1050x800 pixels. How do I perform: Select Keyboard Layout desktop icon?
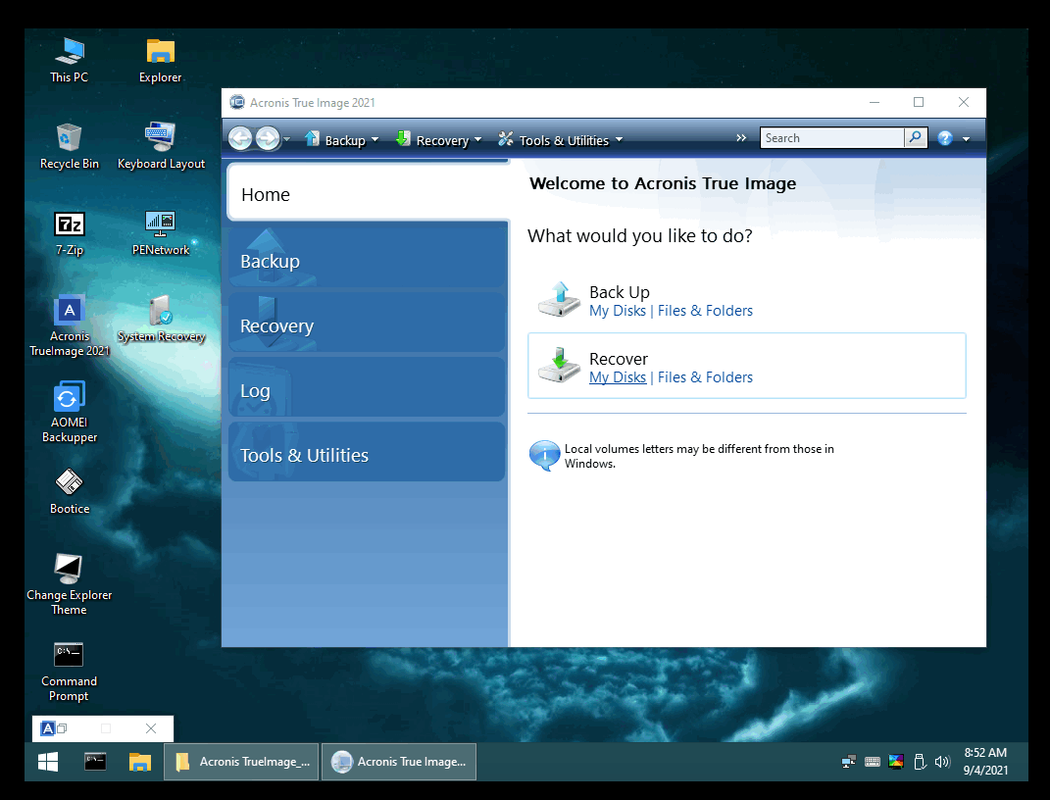coord(161,147)
